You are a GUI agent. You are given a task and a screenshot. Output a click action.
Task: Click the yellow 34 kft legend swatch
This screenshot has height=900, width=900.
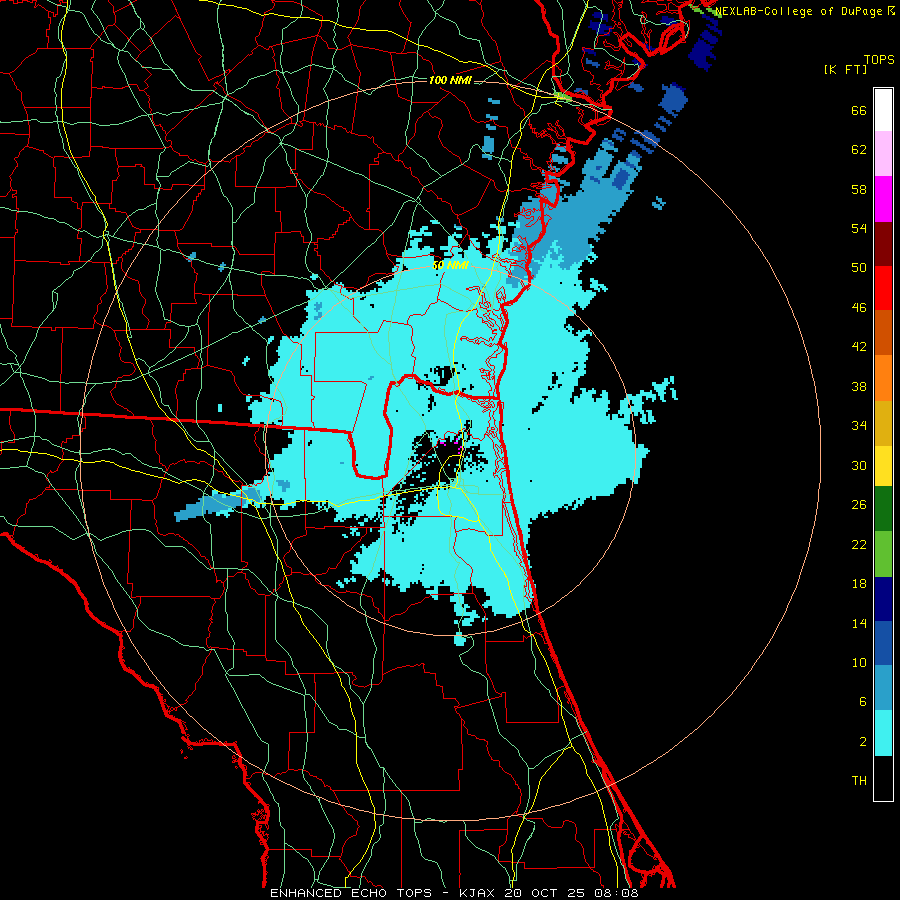[x=883, y=466]
